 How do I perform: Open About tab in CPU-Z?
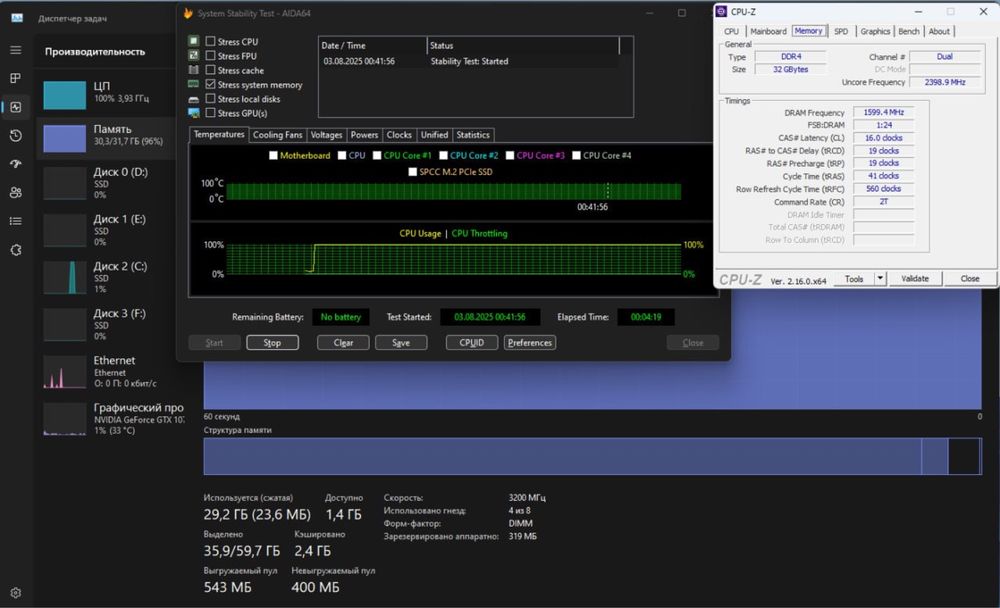click(x=939, y=31)
